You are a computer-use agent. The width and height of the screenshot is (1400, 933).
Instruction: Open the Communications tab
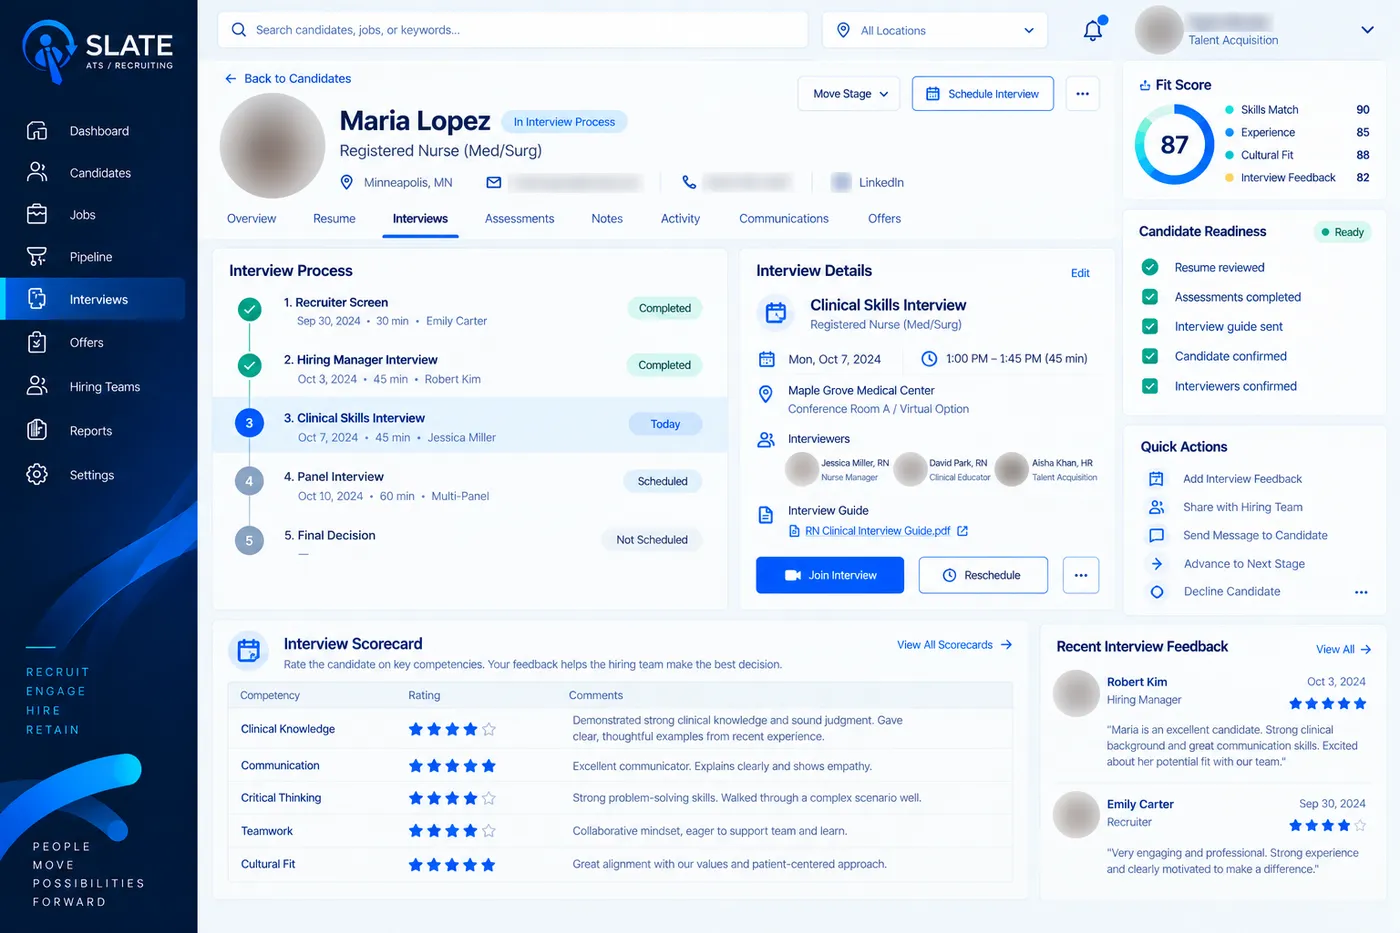coord(784,219)
